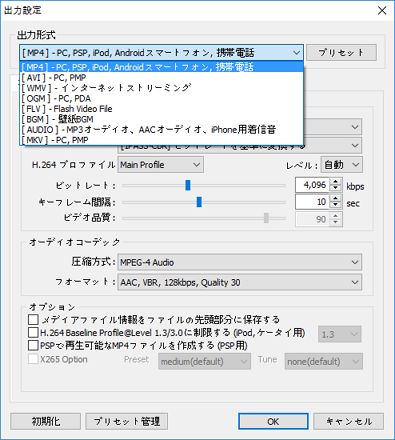Toggle H.264 Baseline Profile limit checkbox
This screenshot has height=440, width=395.
33,333
